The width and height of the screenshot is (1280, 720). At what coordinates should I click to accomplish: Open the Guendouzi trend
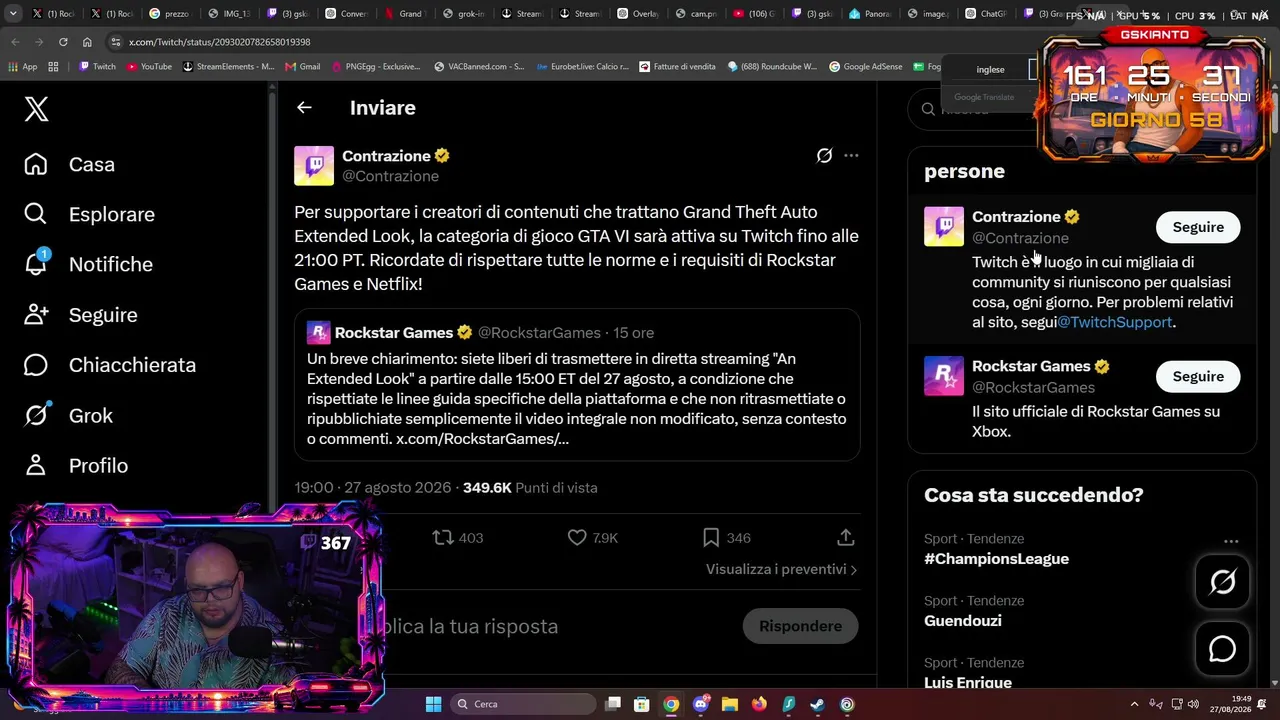(963, 621)
